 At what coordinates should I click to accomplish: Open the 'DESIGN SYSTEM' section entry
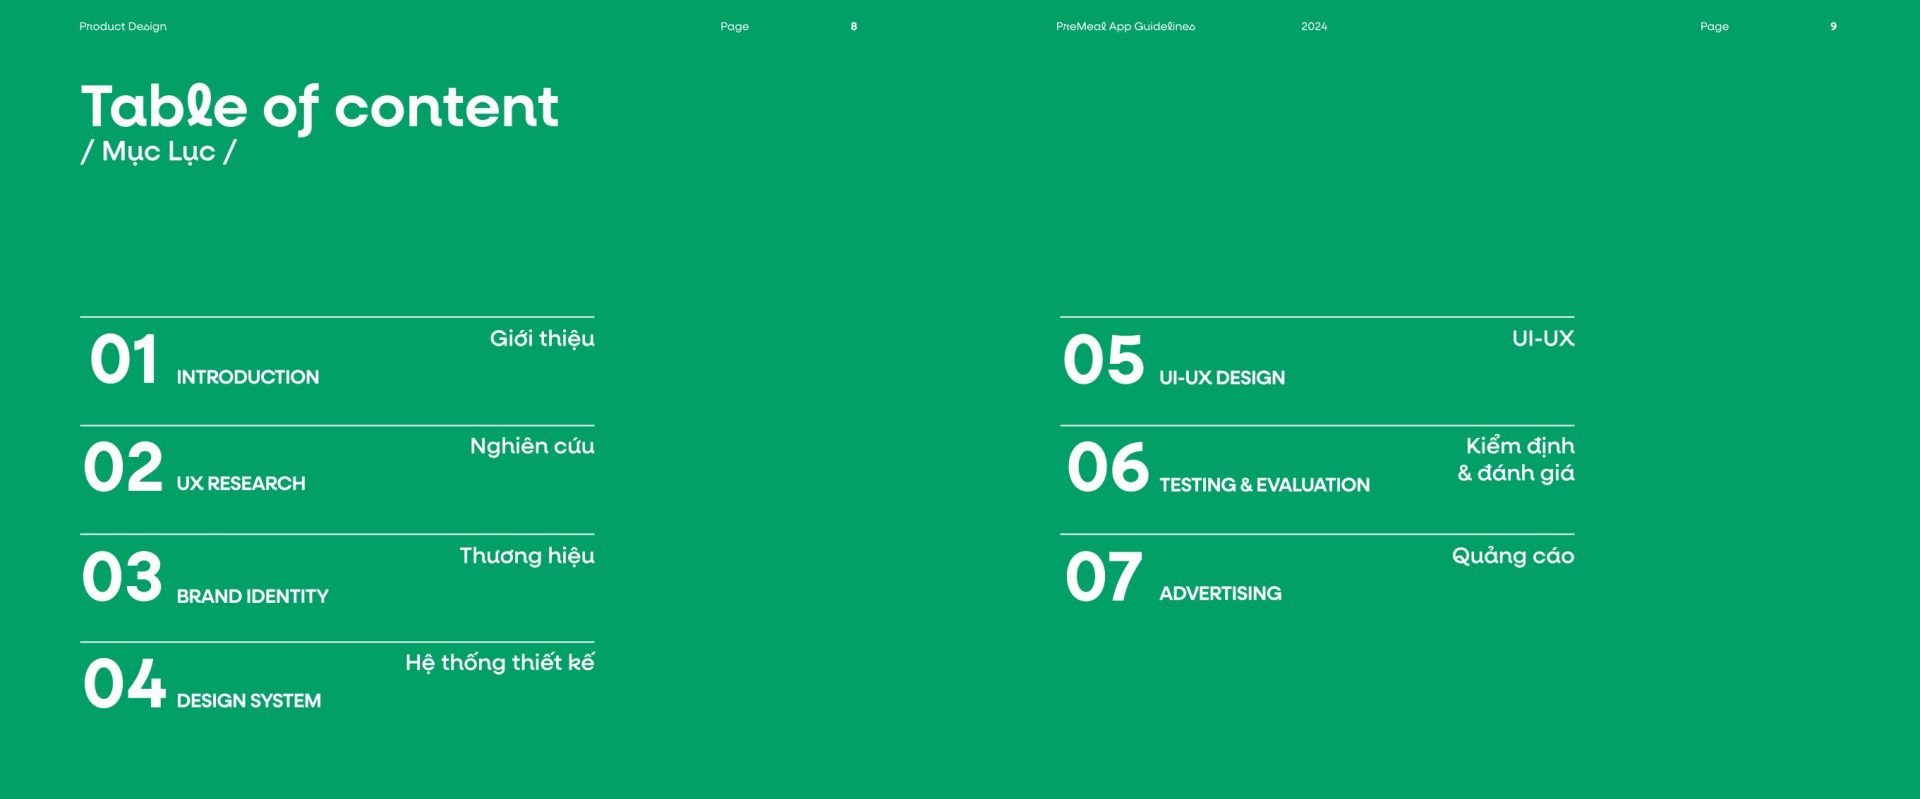tap(249, 701)
